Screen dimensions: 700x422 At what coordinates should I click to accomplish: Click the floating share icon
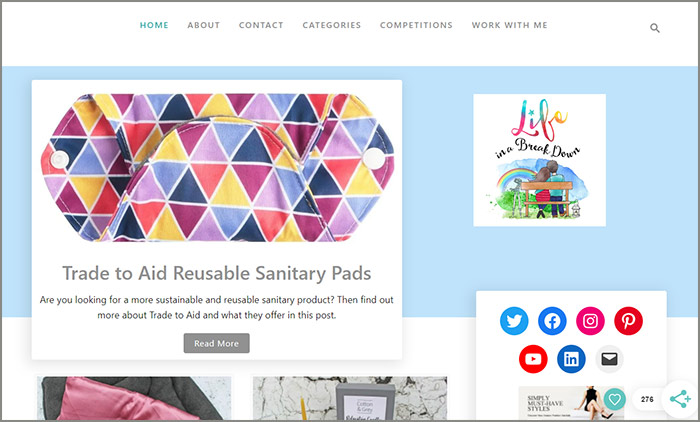(x=680, y=399)
